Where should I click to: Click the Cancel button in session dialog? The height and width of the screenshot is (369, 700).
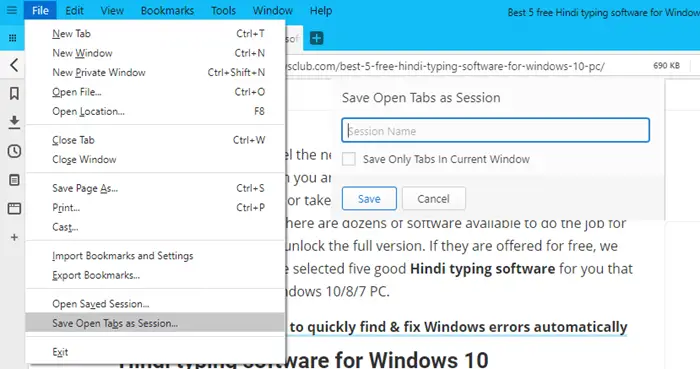pos(433,199)
